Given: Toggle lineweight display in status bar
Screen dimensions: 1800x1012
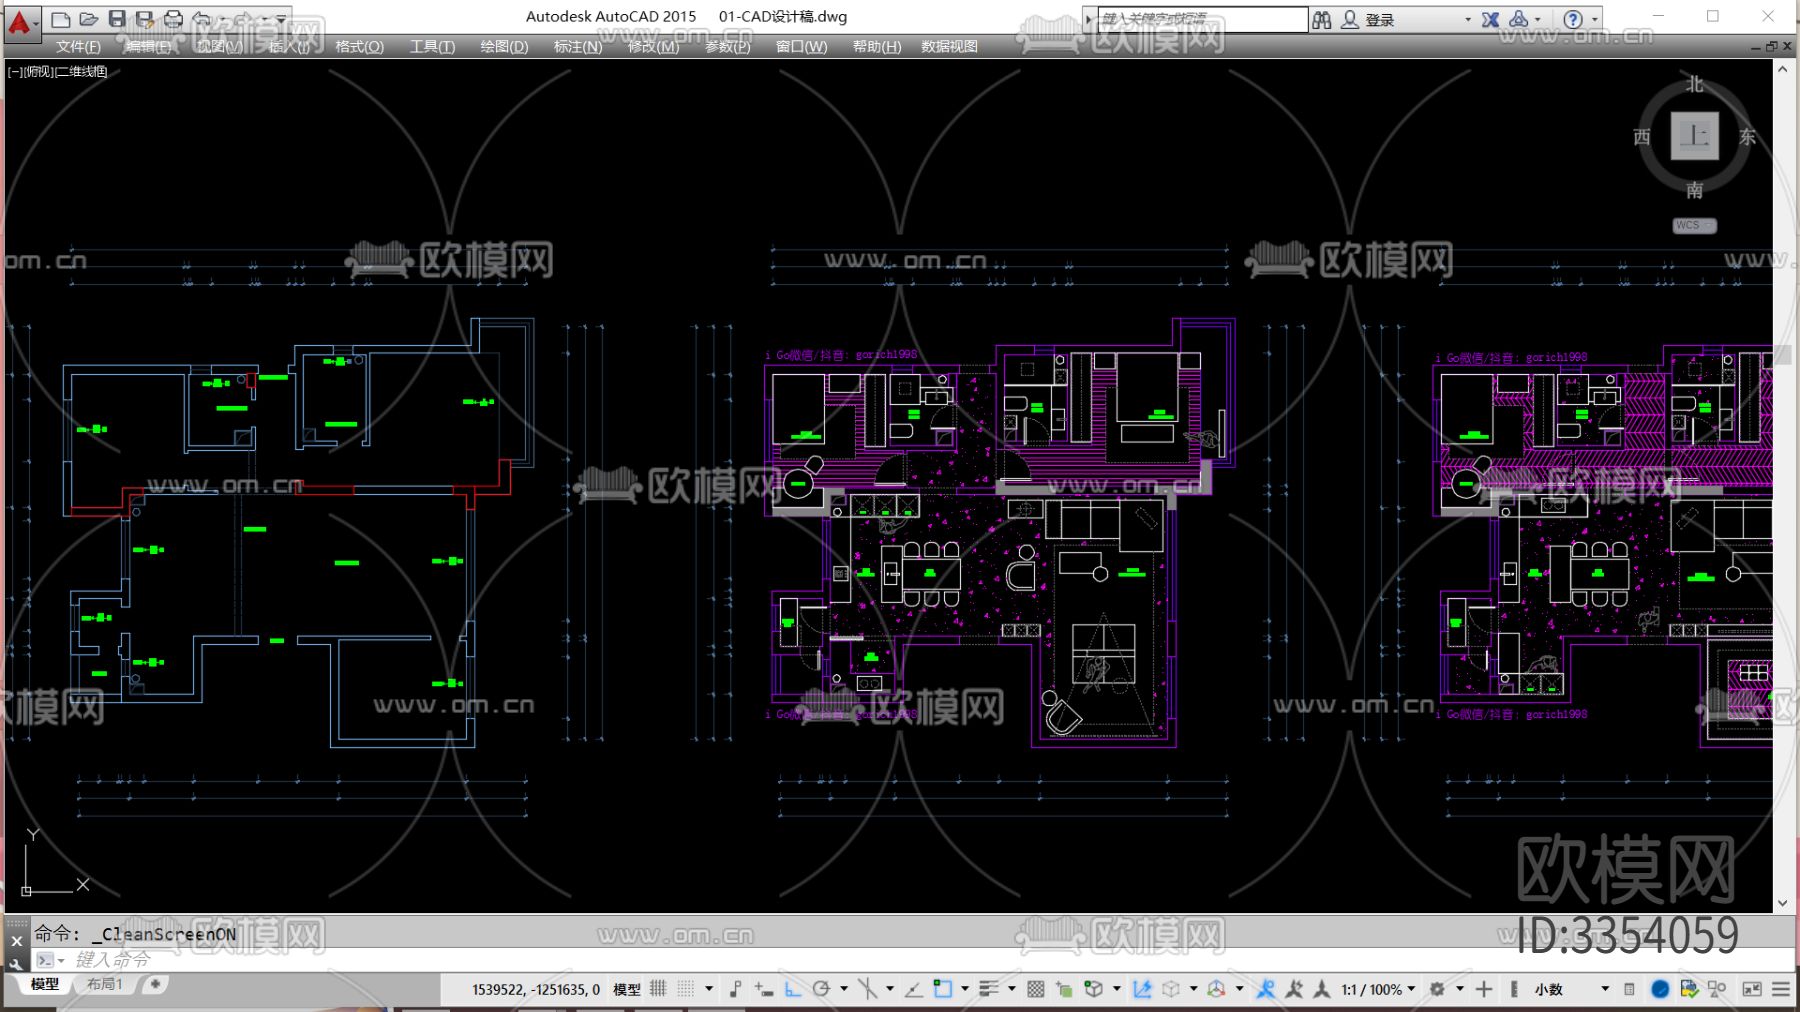Looking at the screenshot, I should click(989, 989).
